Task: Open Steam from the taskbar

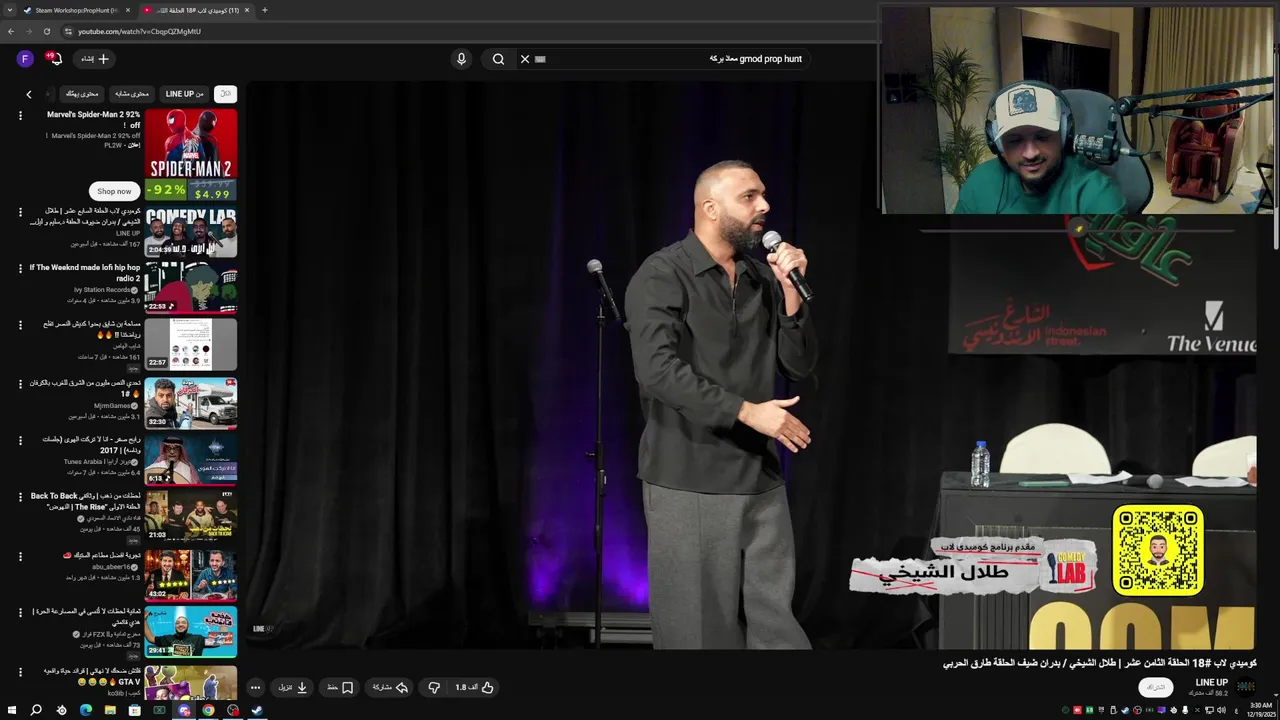Action: [257, 710]
